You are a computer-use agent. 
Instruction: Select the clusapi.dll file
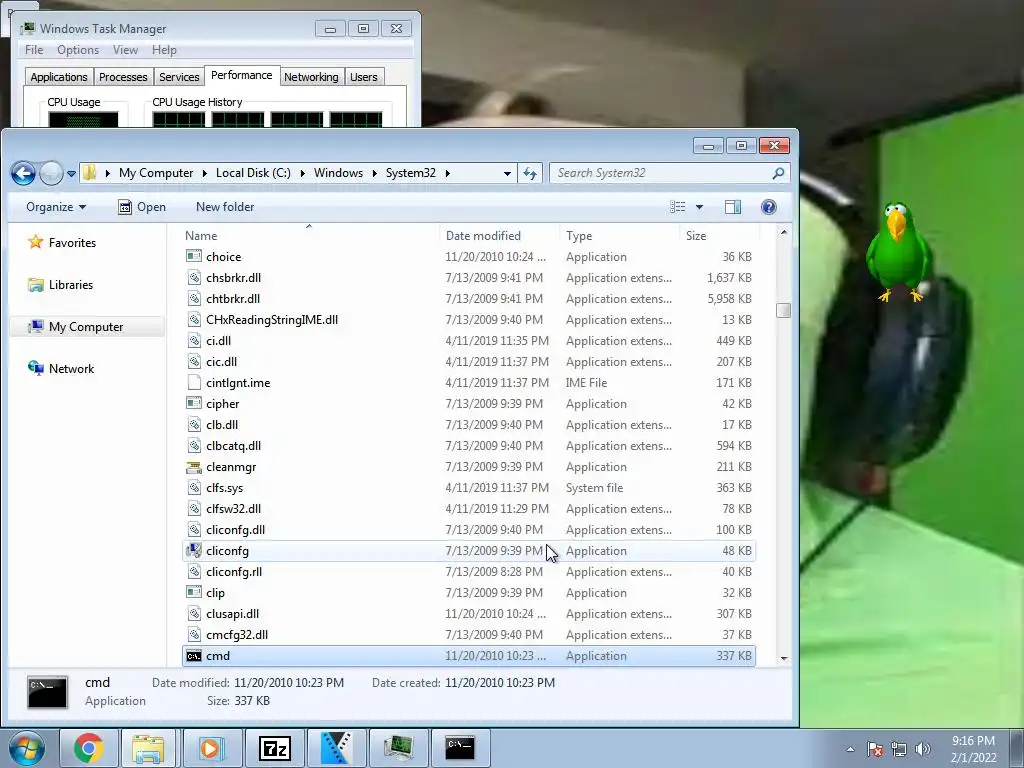coord(232,614)
